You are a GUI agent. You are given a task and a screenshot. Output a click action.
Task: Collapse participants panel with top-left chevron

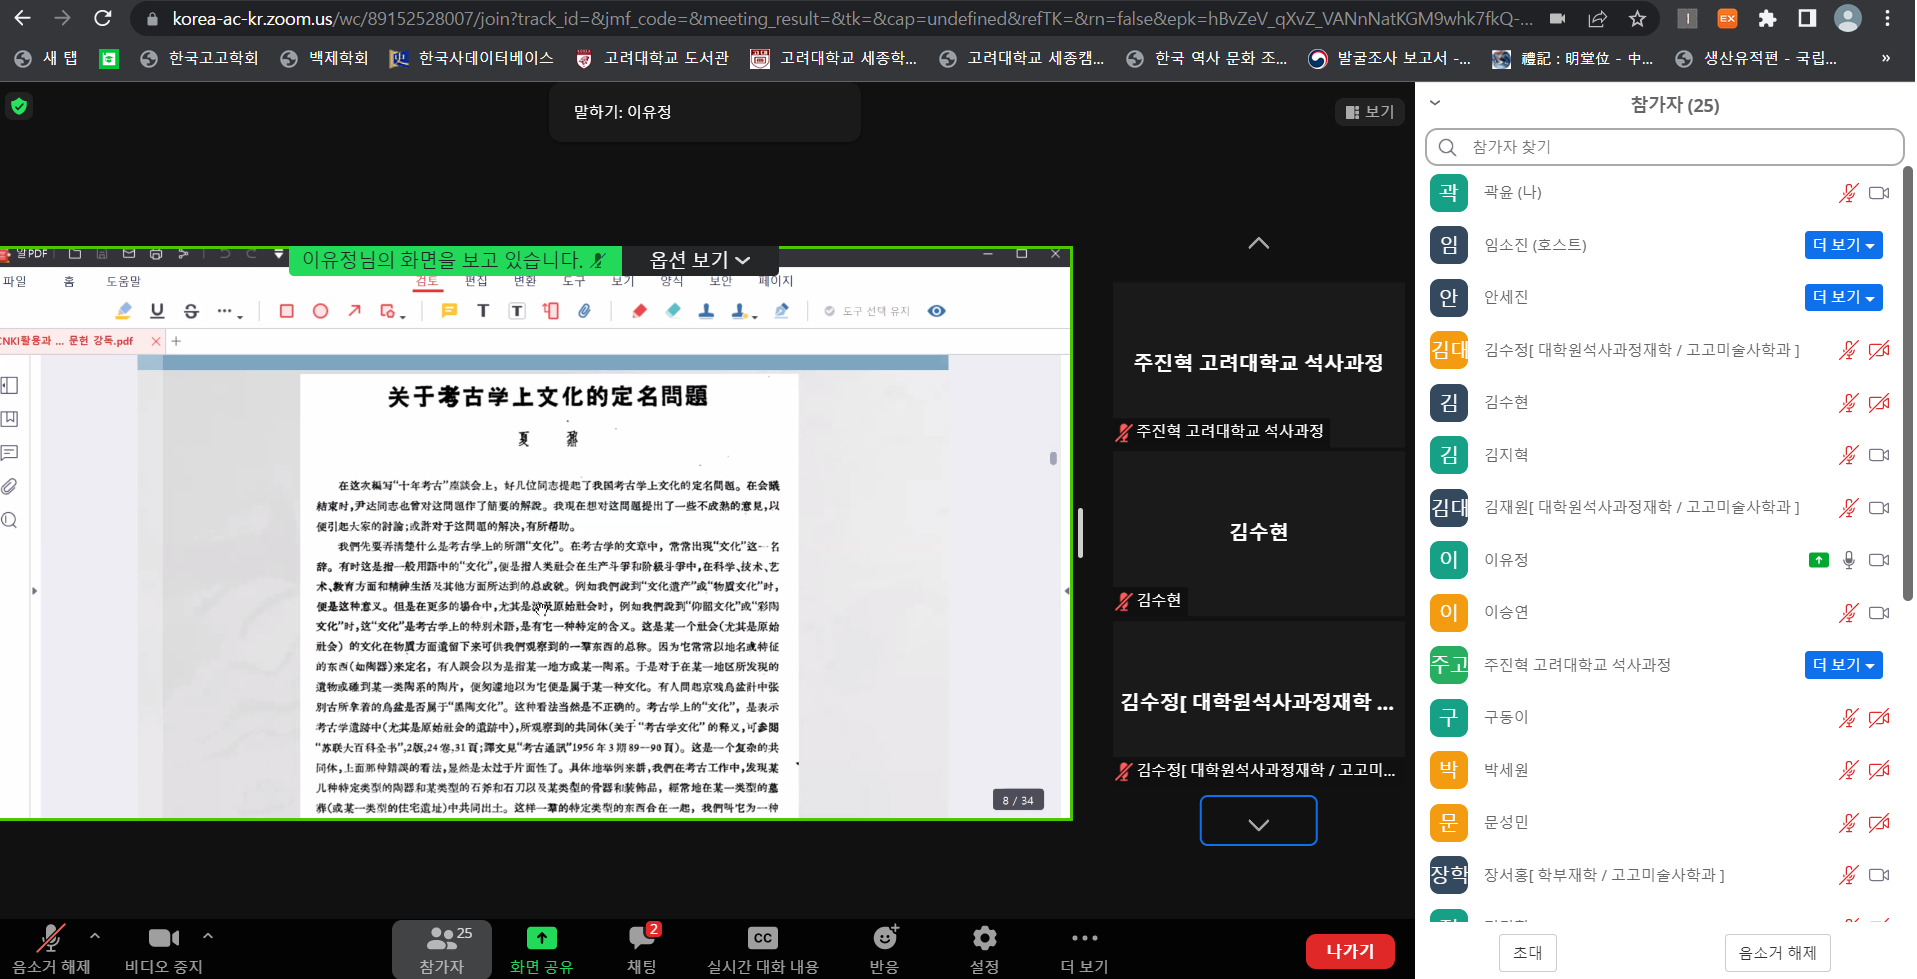coord(1435,103)
